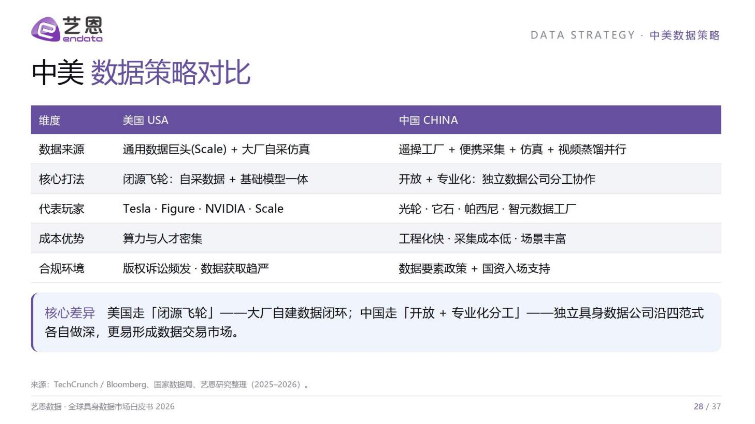The width and height of the screenshot is (755, 424).
Task: Click the '维度' column header
Action: (50, 120)
